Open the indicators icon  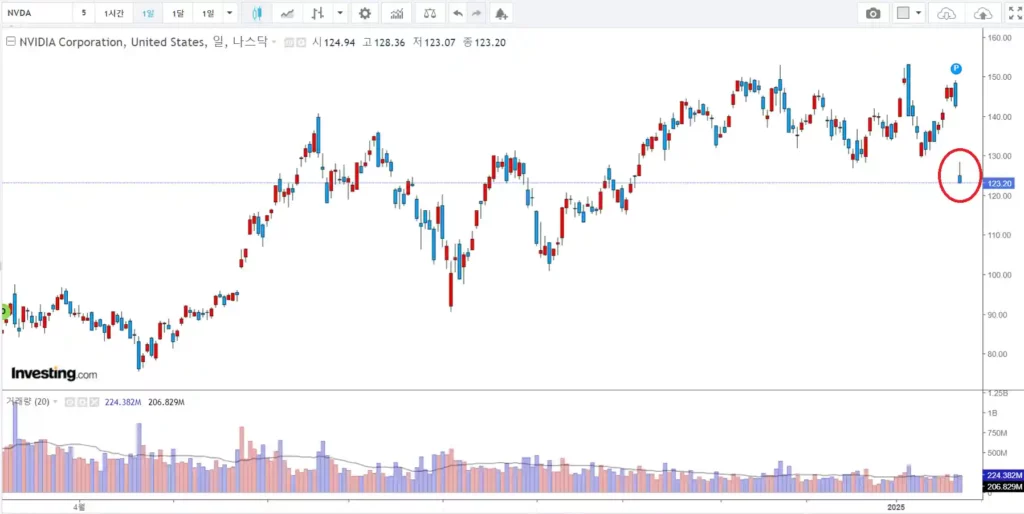point(396,13)
